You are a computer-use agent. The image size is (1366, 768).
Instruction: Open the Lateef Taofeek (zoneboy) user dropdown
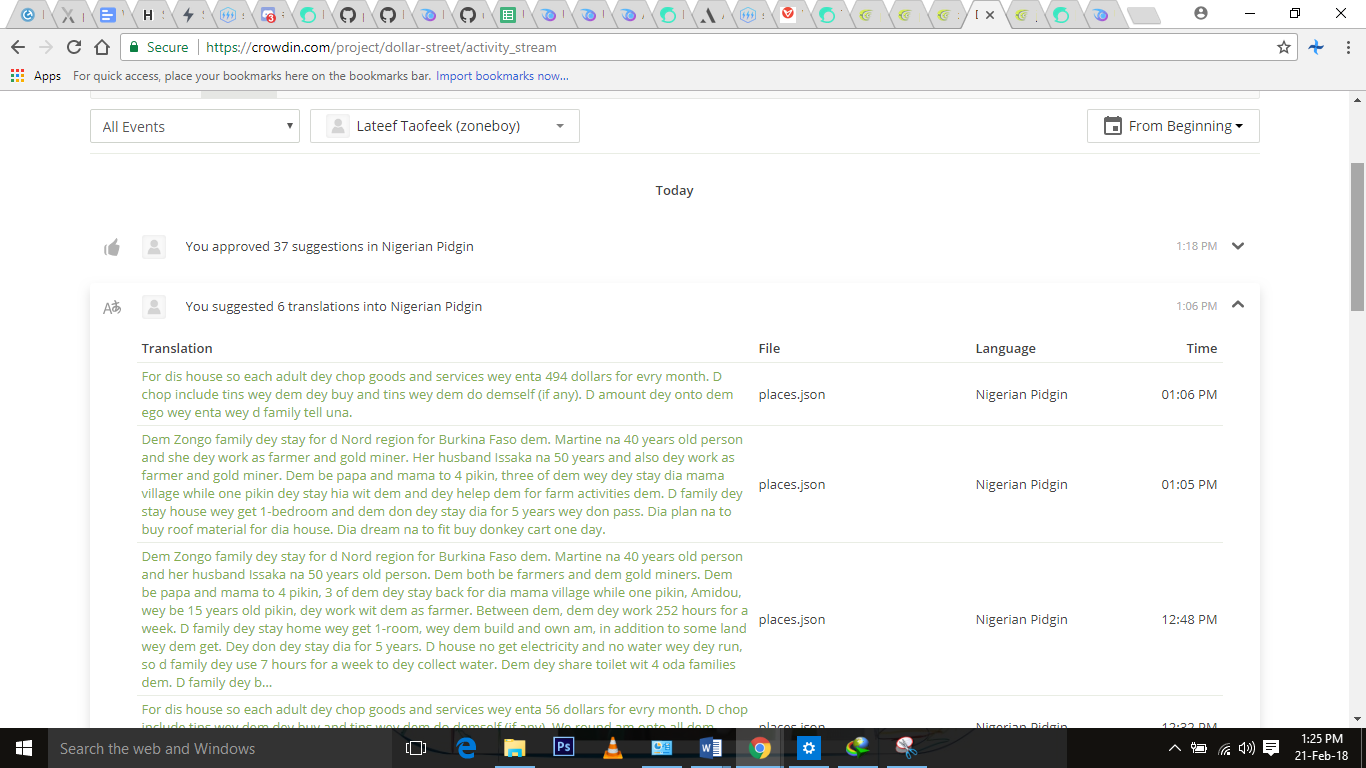pos(445,126)
